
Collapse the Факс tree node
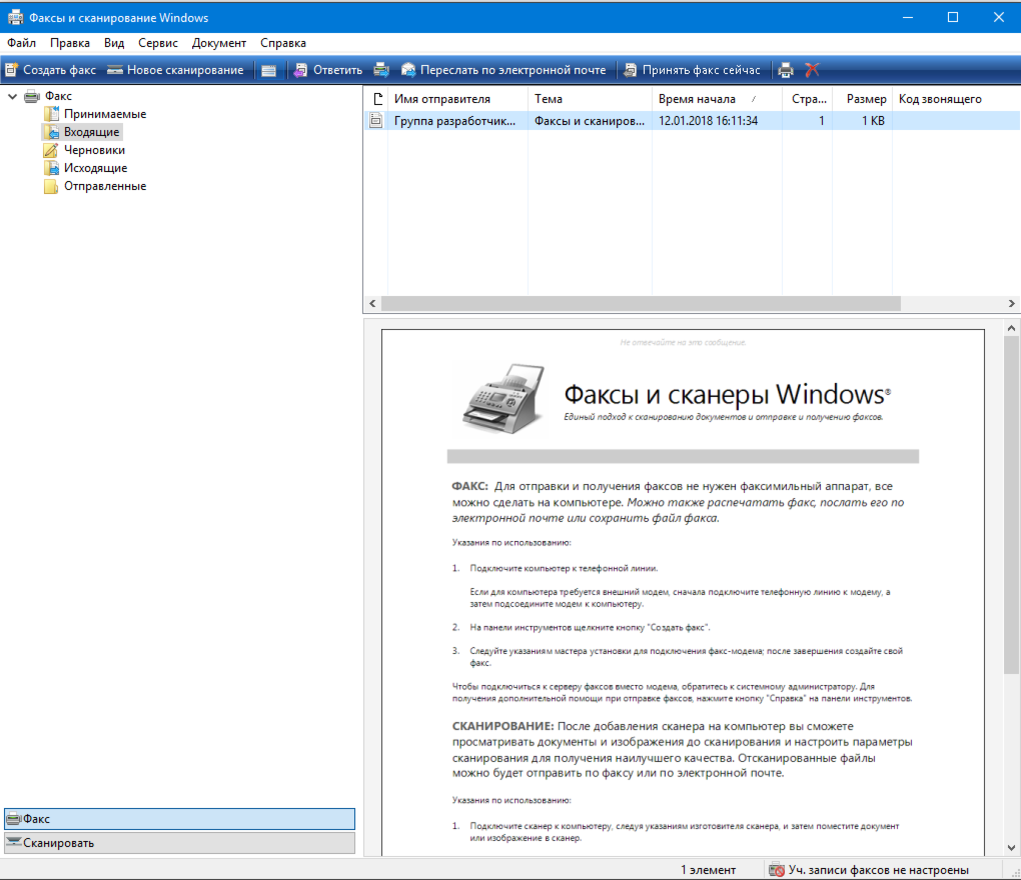pos(12,96)
